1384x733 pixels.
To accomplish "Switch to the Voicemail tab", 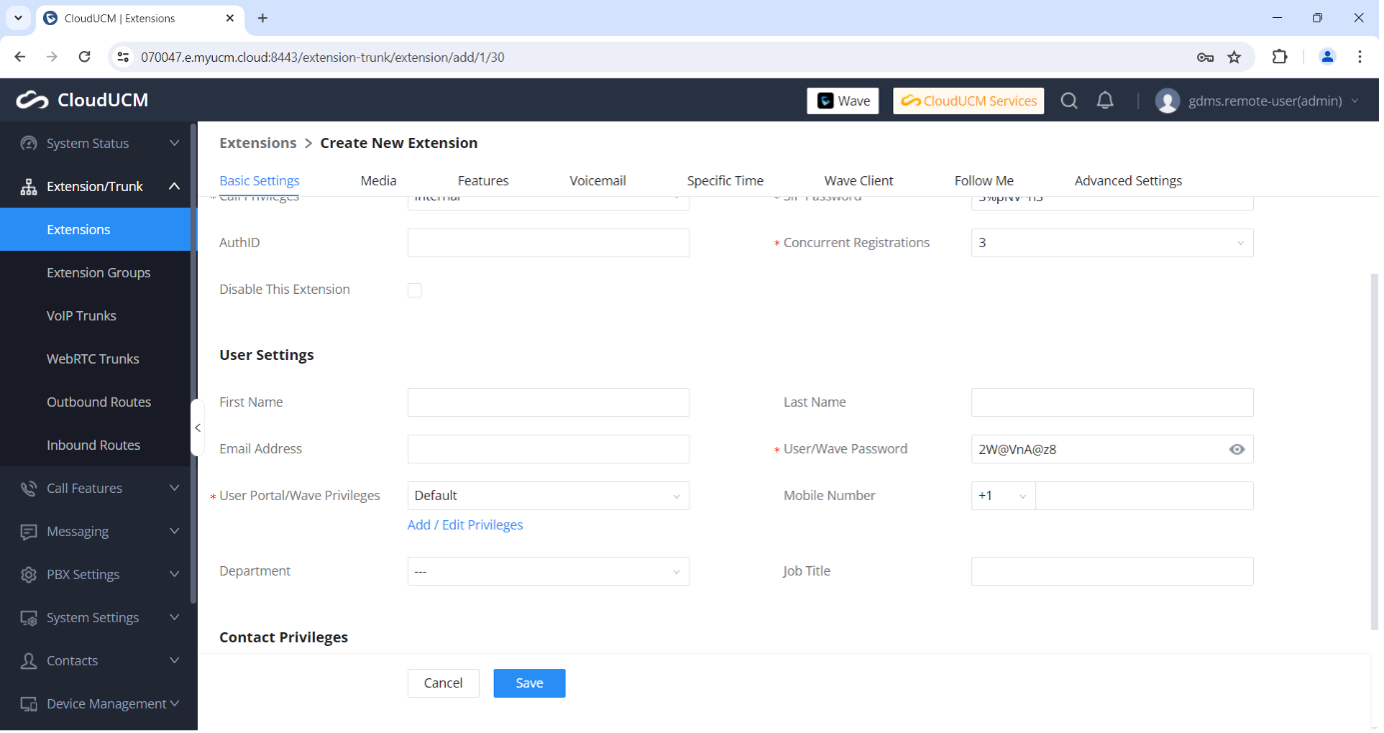I will click(597, 181).
